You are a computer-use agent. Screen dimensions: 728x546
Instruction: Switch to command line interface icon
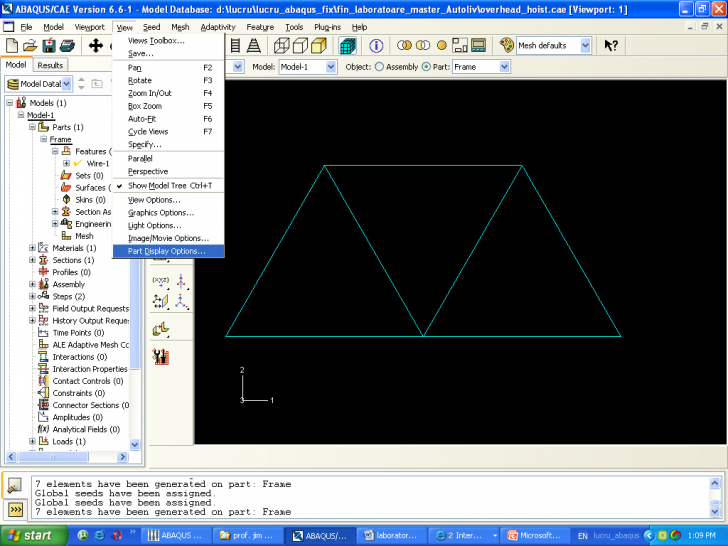click(x=15, y=509)
